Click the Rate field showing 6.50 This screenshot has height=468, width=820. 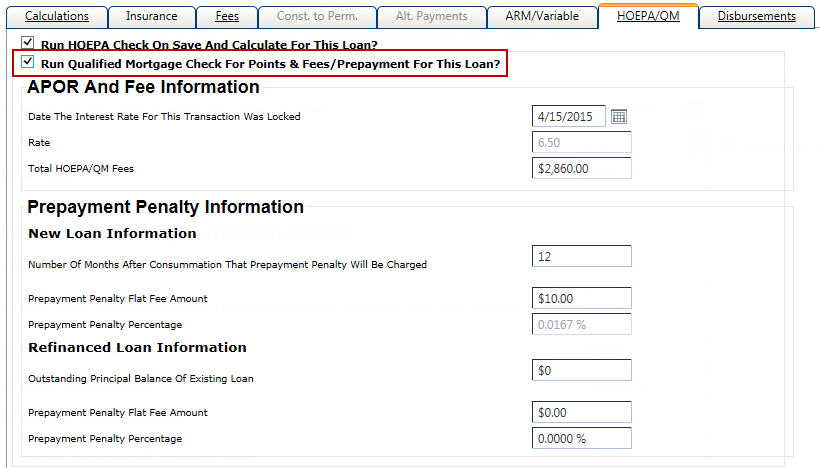coord(582,143)
